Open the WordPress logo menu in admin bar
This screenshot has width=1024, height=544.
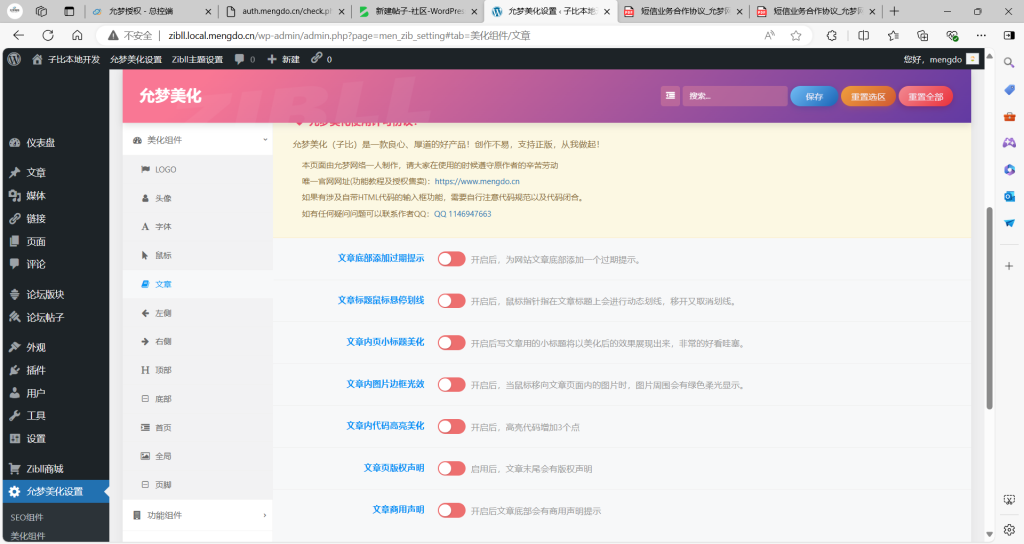click(x=14, y=59)
